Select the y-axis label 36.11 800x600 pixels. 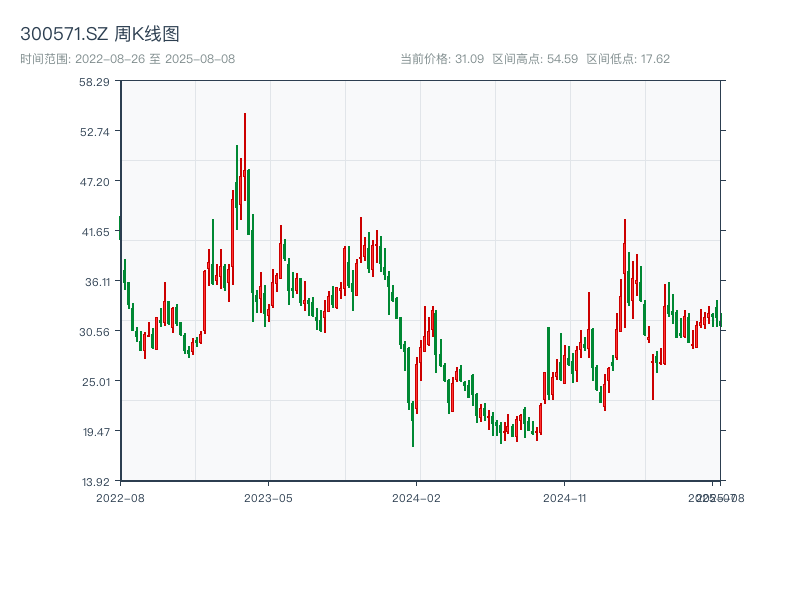coord(97,282)
